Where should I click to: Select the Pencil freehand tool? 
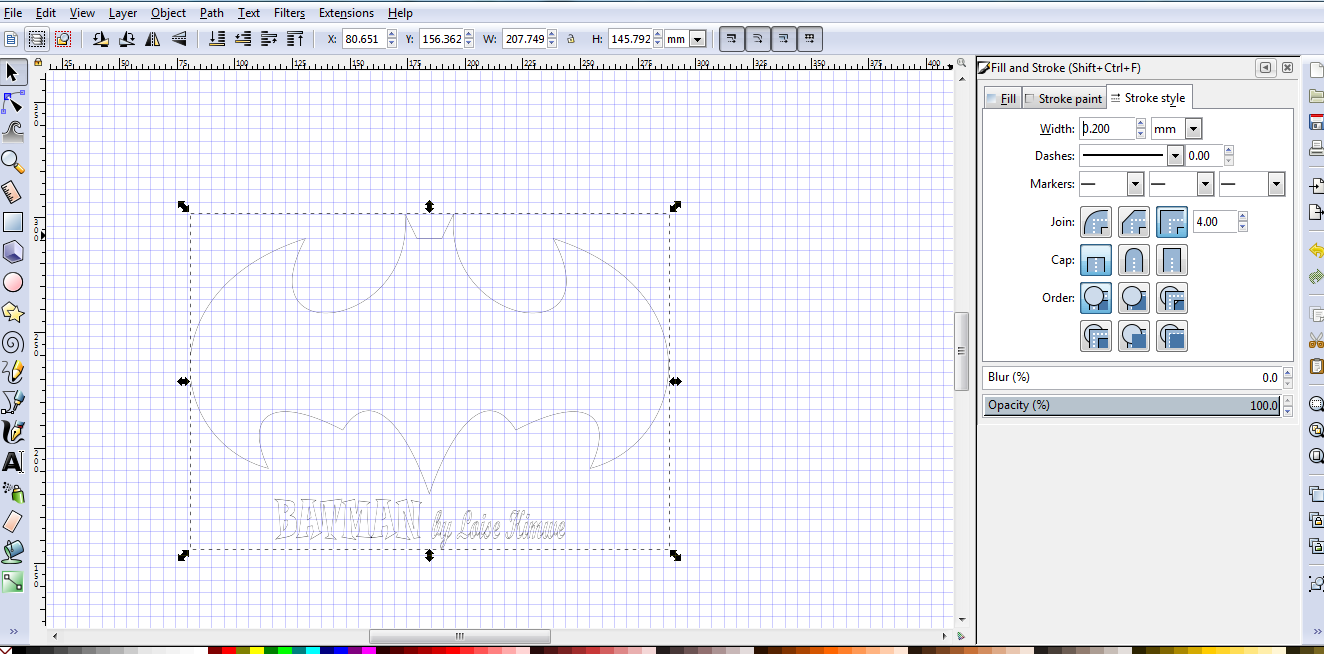13,372
